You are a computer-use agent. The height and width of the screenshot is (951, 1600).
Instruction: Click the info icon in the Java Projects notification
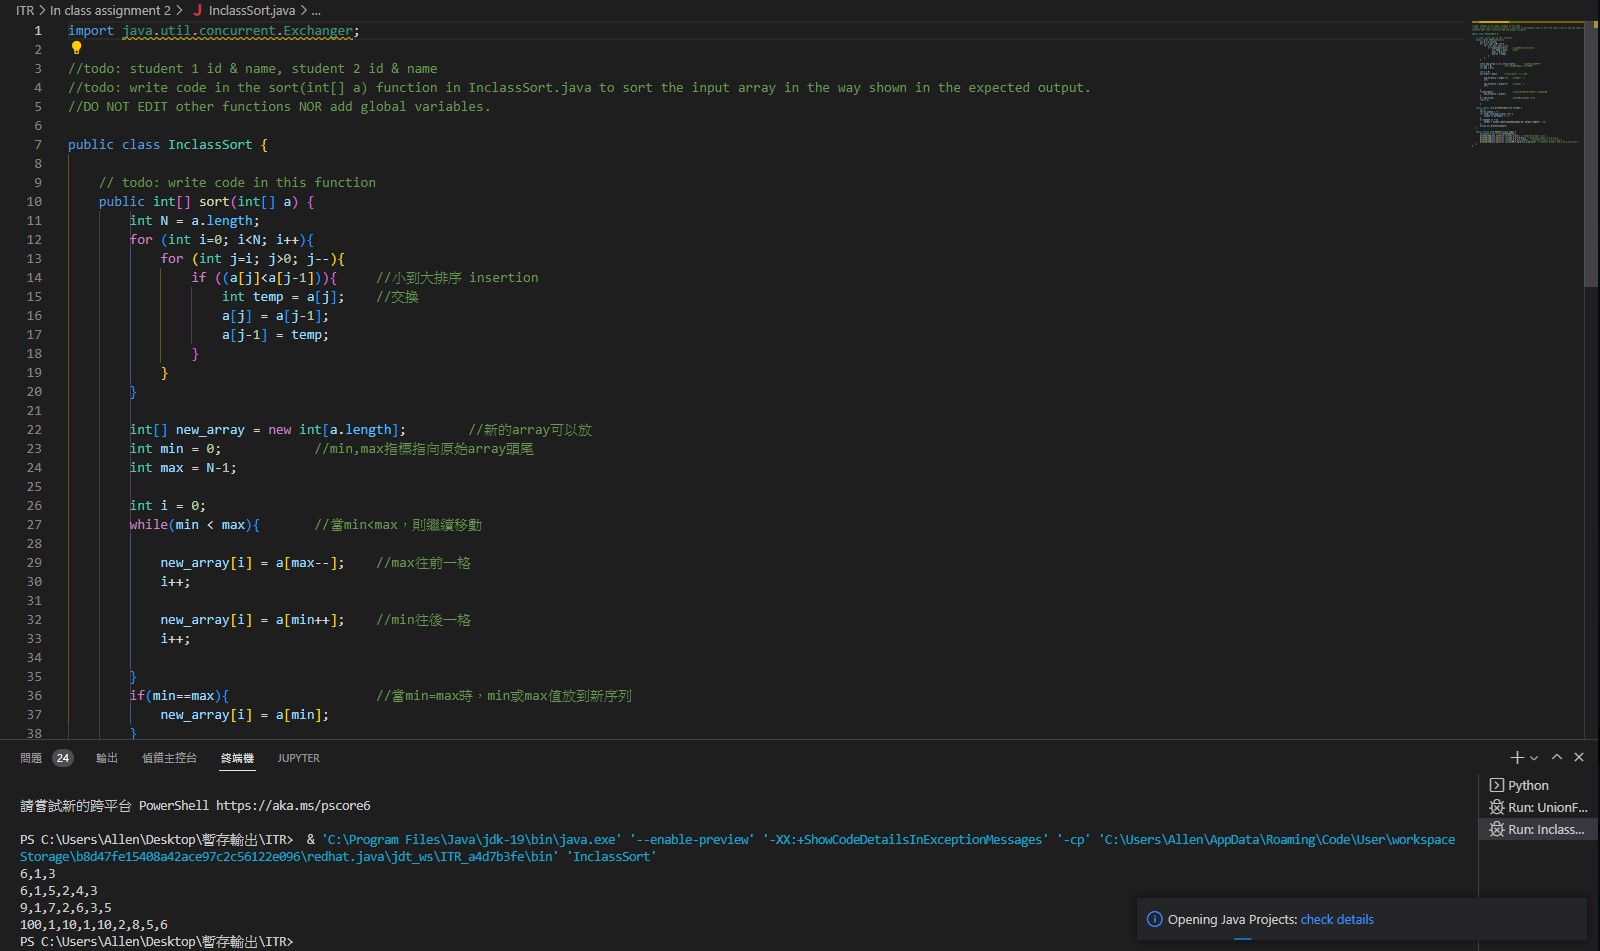pyautogui.click(x=1156, y=919)
